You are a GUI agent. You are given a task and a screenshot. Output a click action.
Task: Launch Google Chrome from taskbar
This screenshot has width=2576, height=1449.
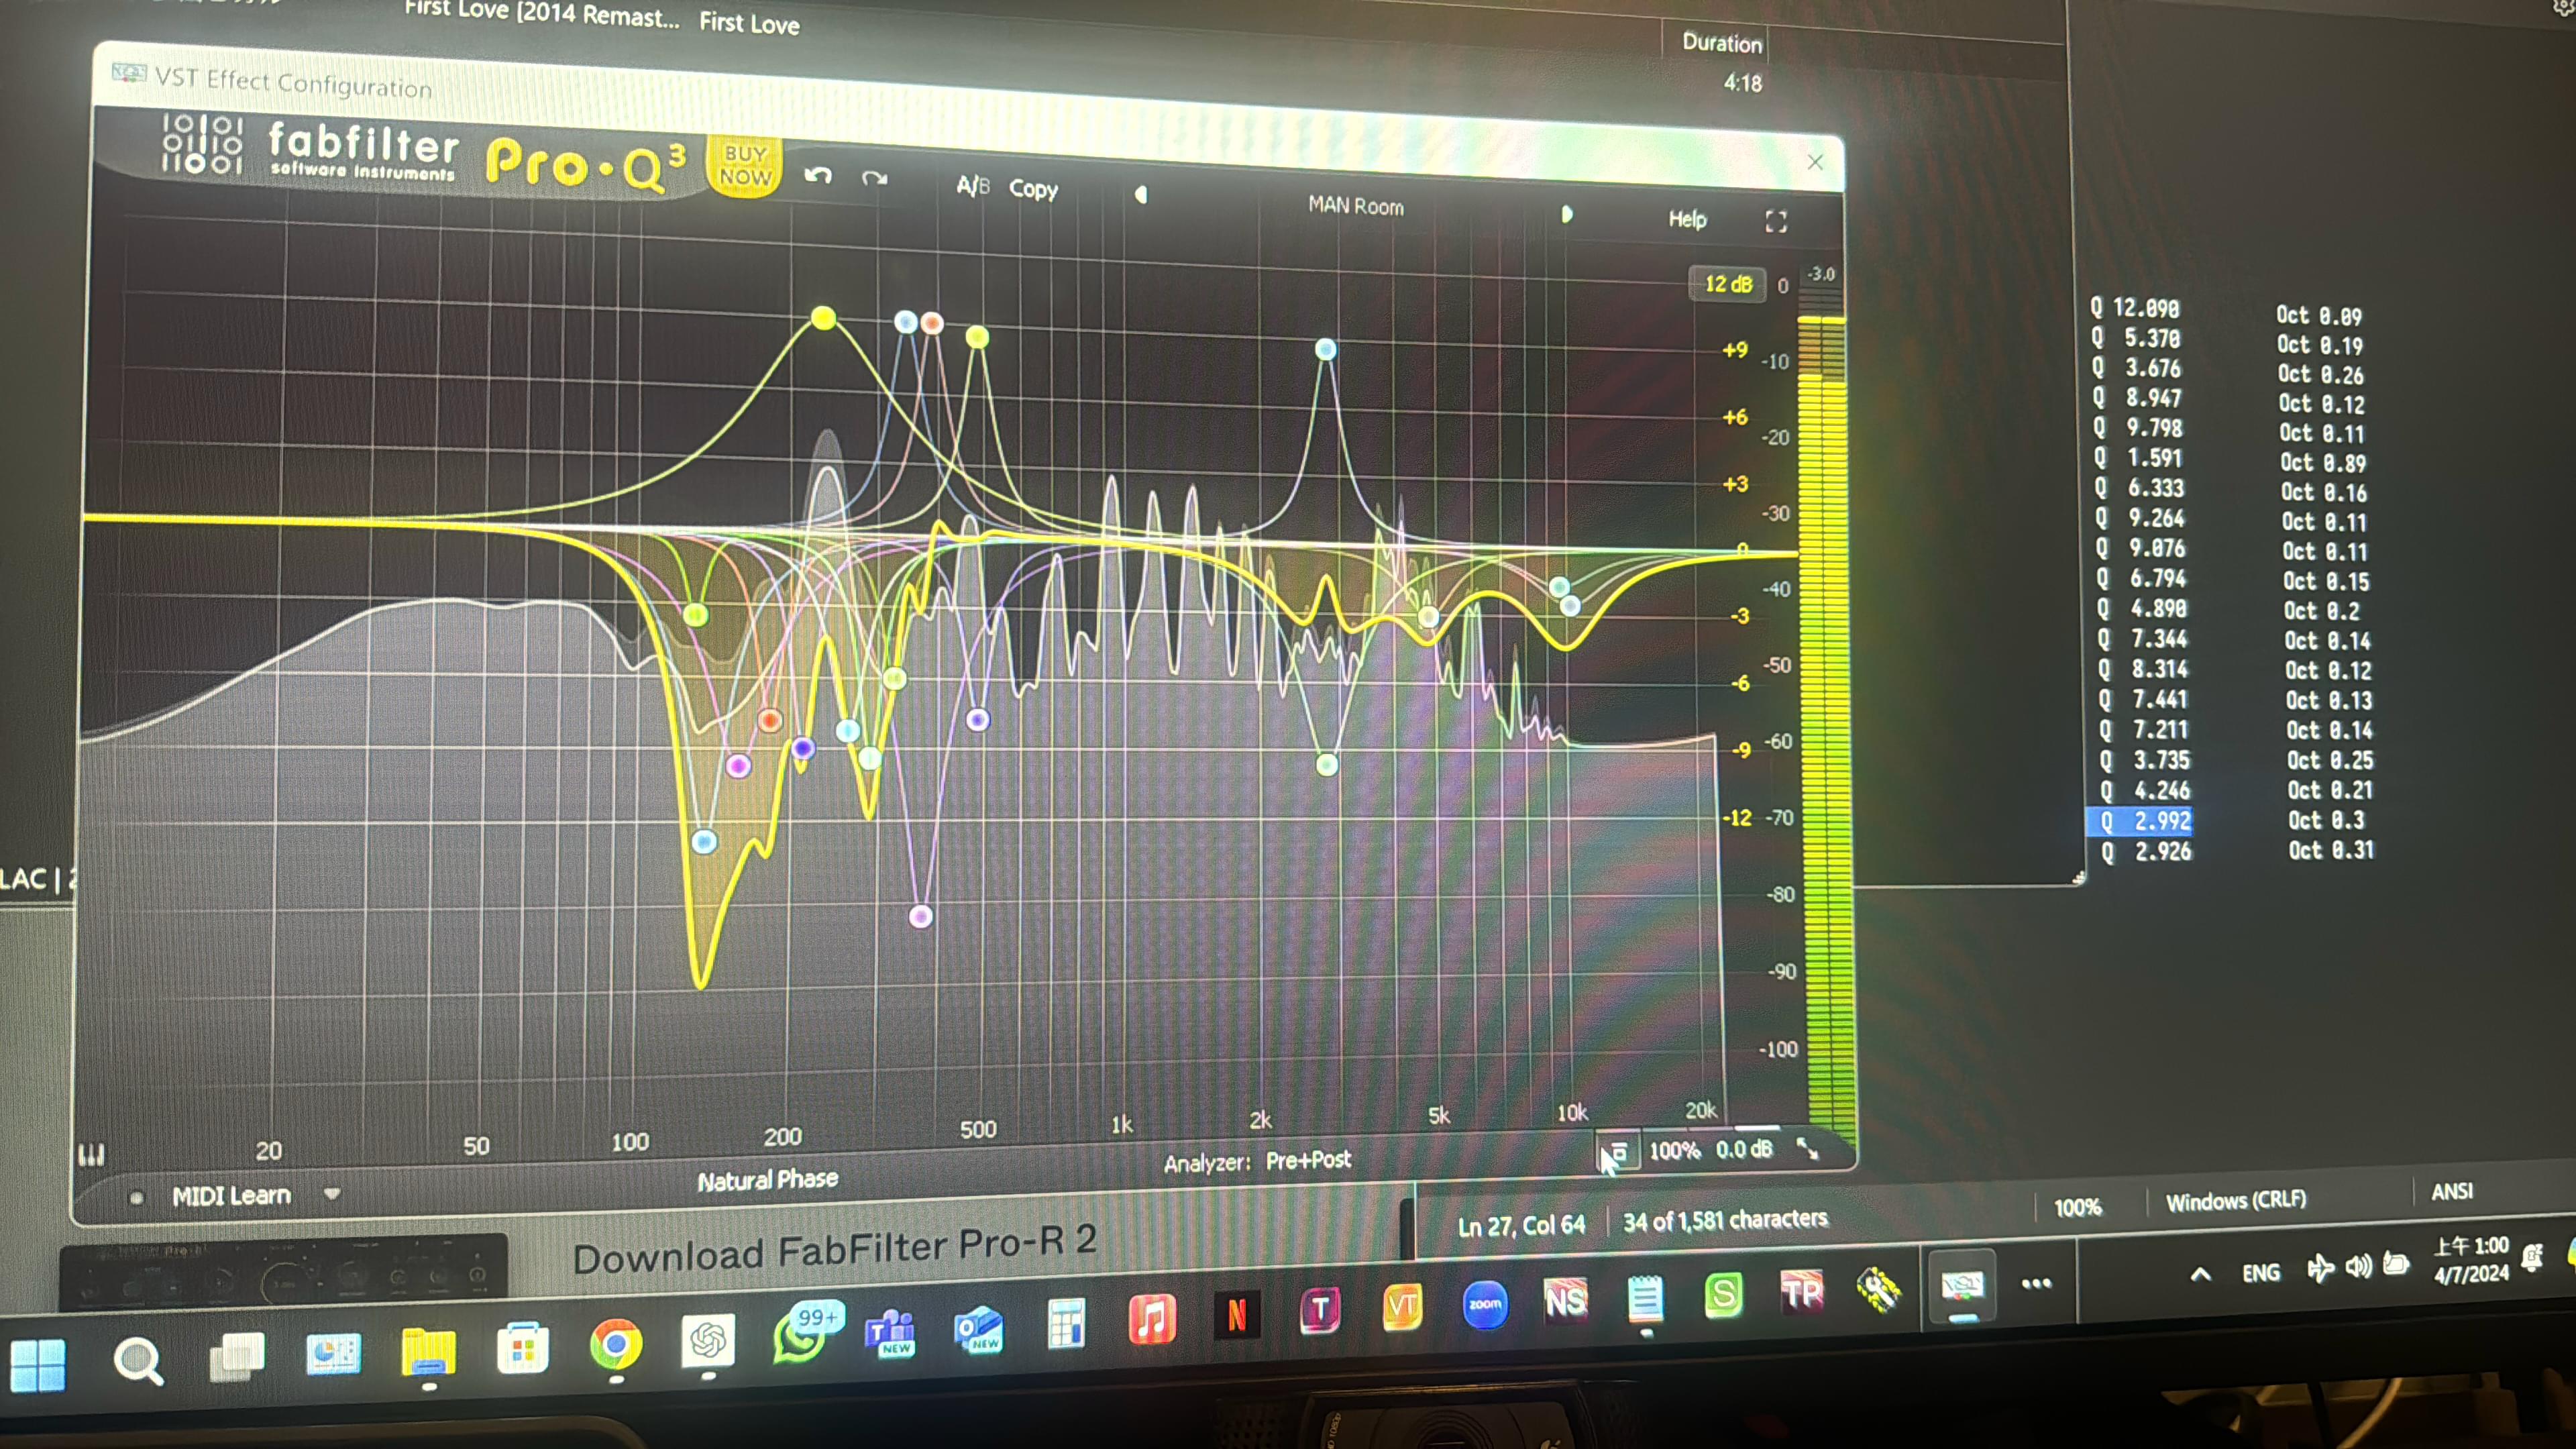pos(616,1345)
